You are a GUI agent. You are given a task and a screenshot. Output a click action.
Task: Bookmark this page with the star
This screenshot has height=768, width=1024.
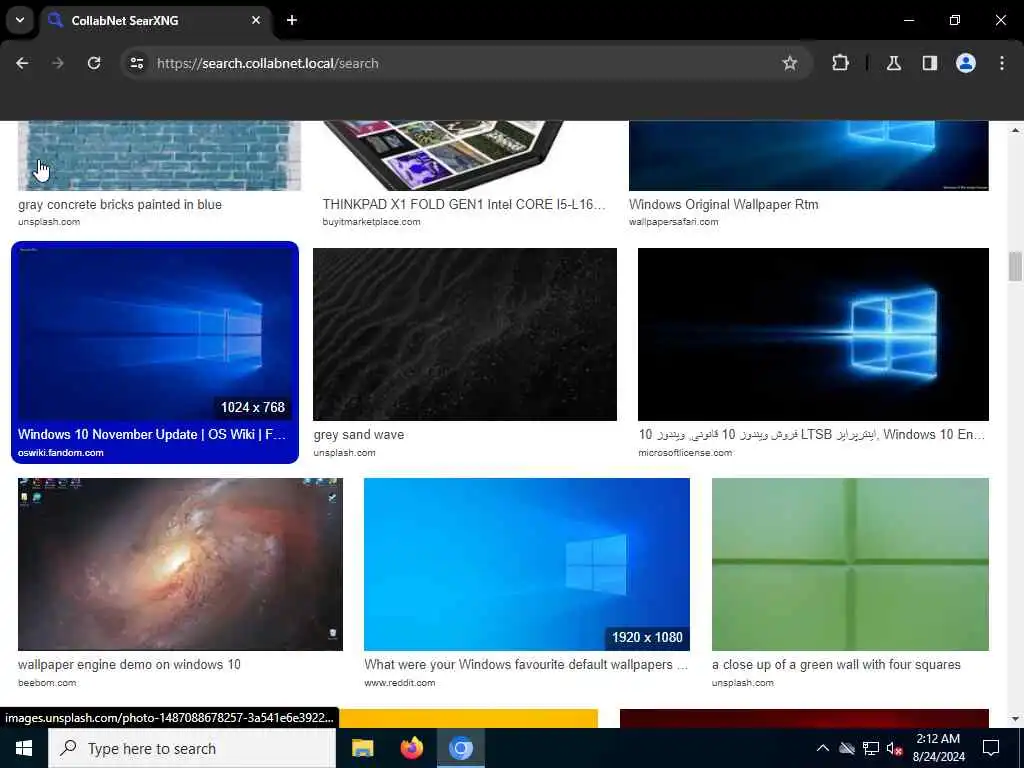790,63
